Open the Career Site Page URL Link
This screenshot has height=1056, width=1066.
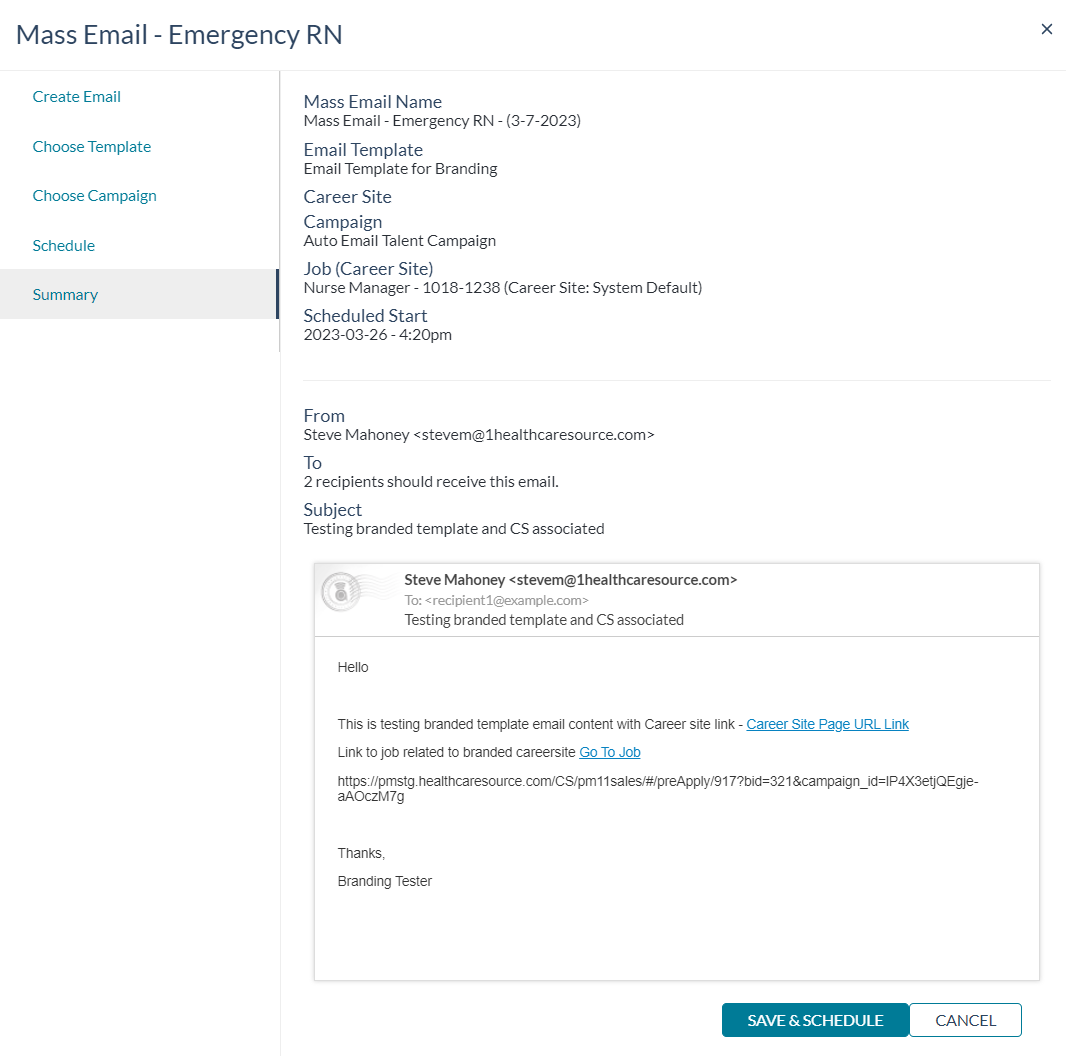pos(827,724)
